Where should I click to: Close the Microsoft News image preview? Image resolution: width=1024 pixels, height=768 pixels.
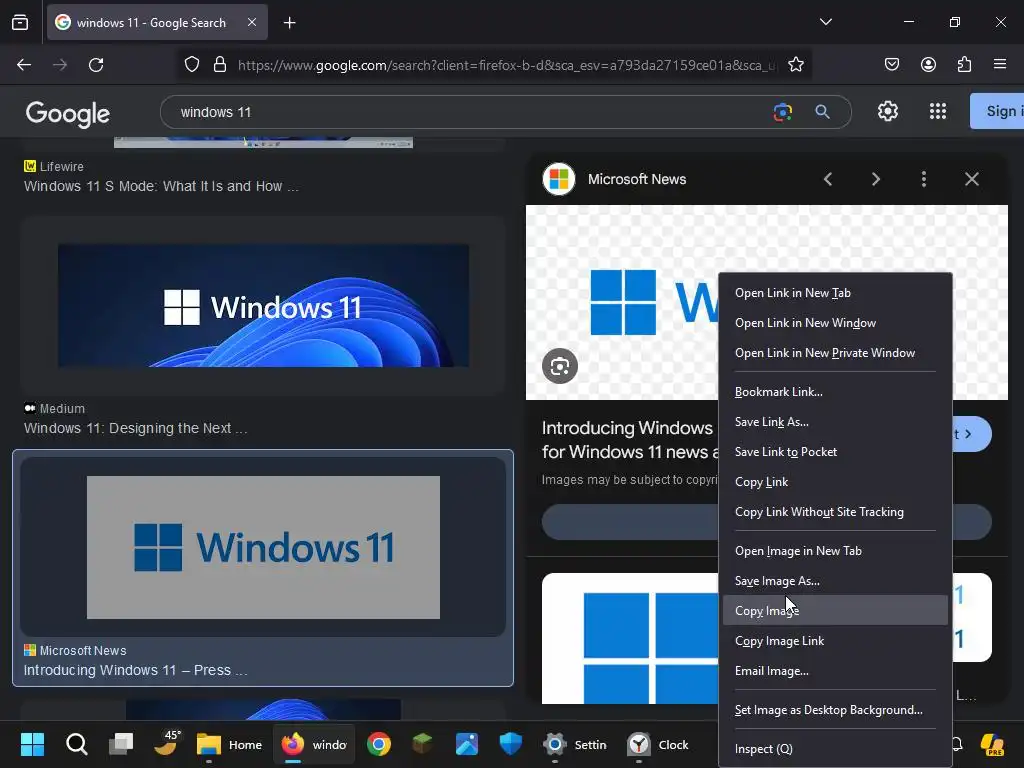pyautogui.click(x=972, y=179)
